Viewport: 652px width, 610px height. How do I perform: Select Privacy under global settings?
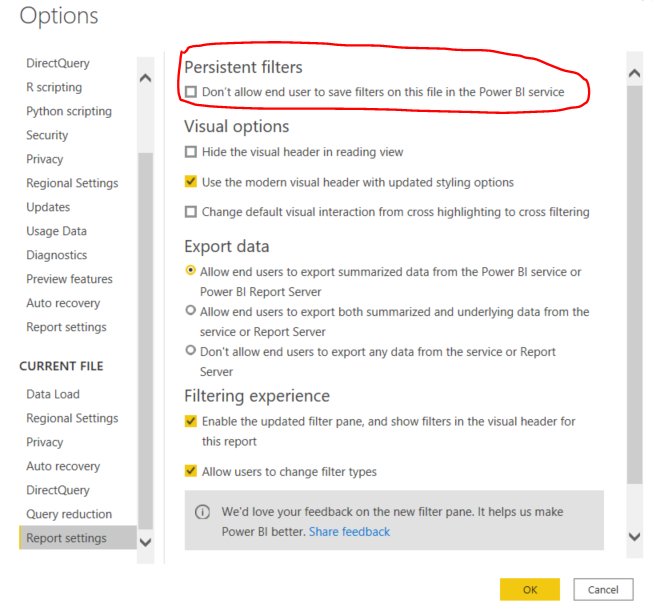click(x=44, y=159)
